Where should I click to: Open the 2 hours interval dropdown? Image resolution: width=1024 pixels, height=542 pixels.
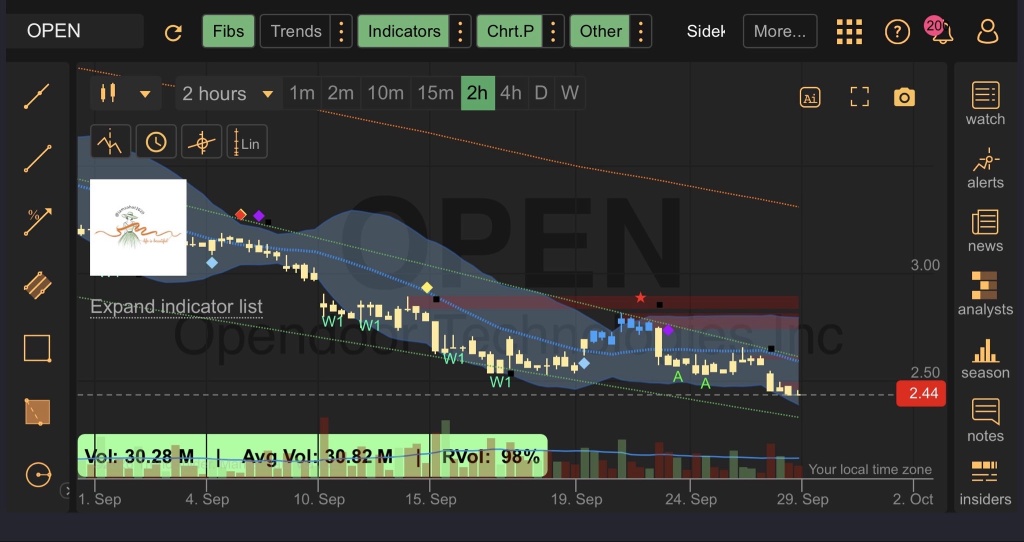click(x=228, y=93)
